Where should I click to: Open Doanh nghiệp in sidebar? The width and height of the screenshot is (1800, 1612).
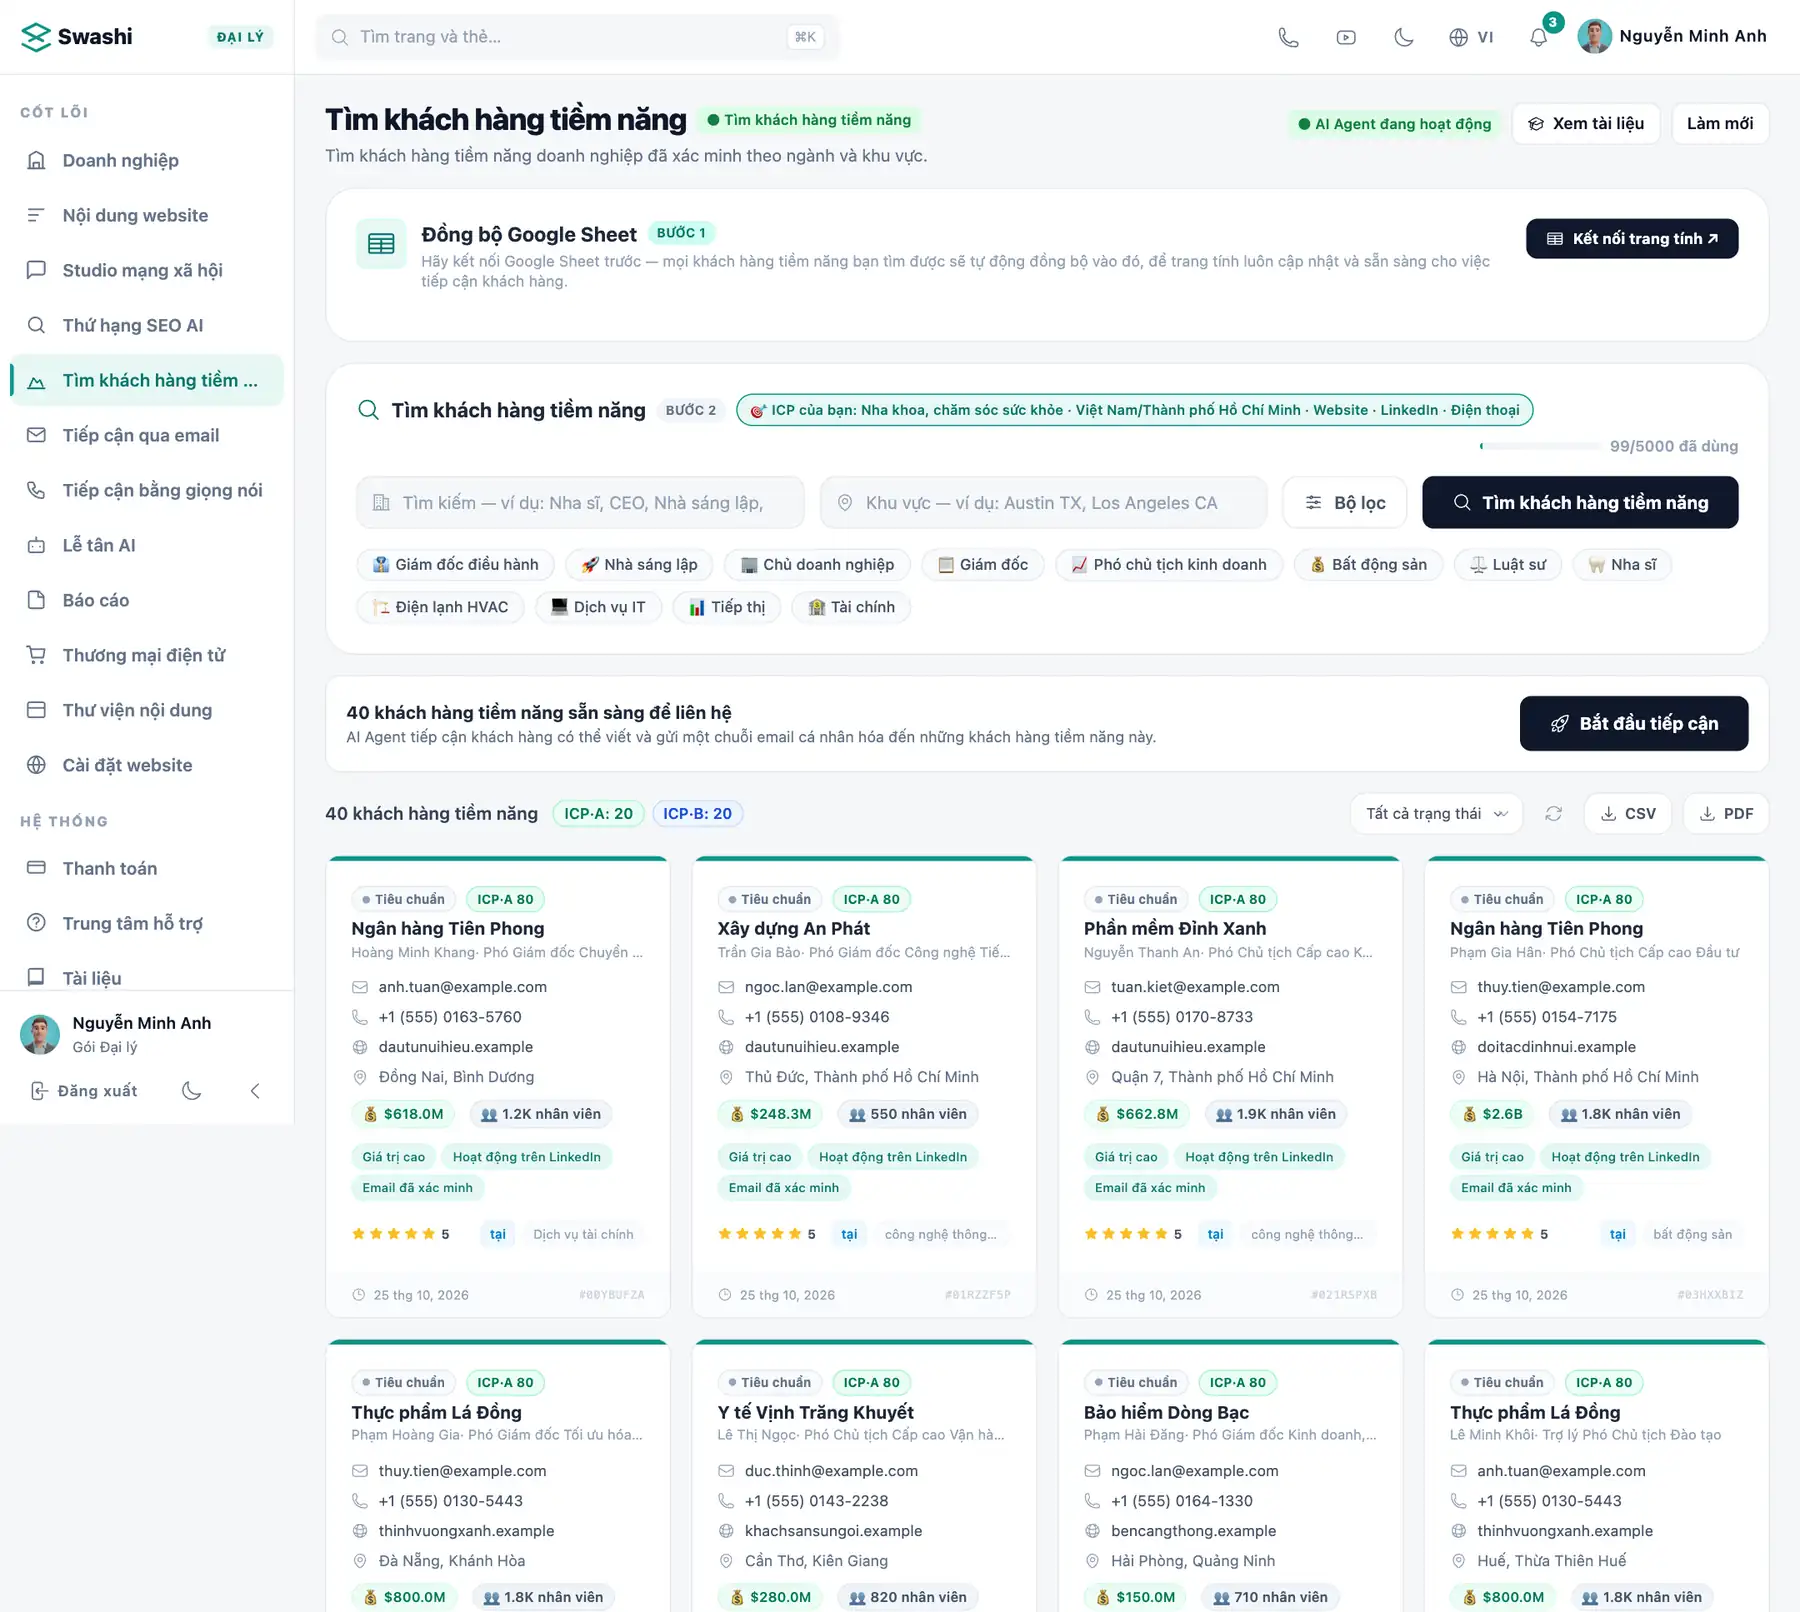point(146,160)
